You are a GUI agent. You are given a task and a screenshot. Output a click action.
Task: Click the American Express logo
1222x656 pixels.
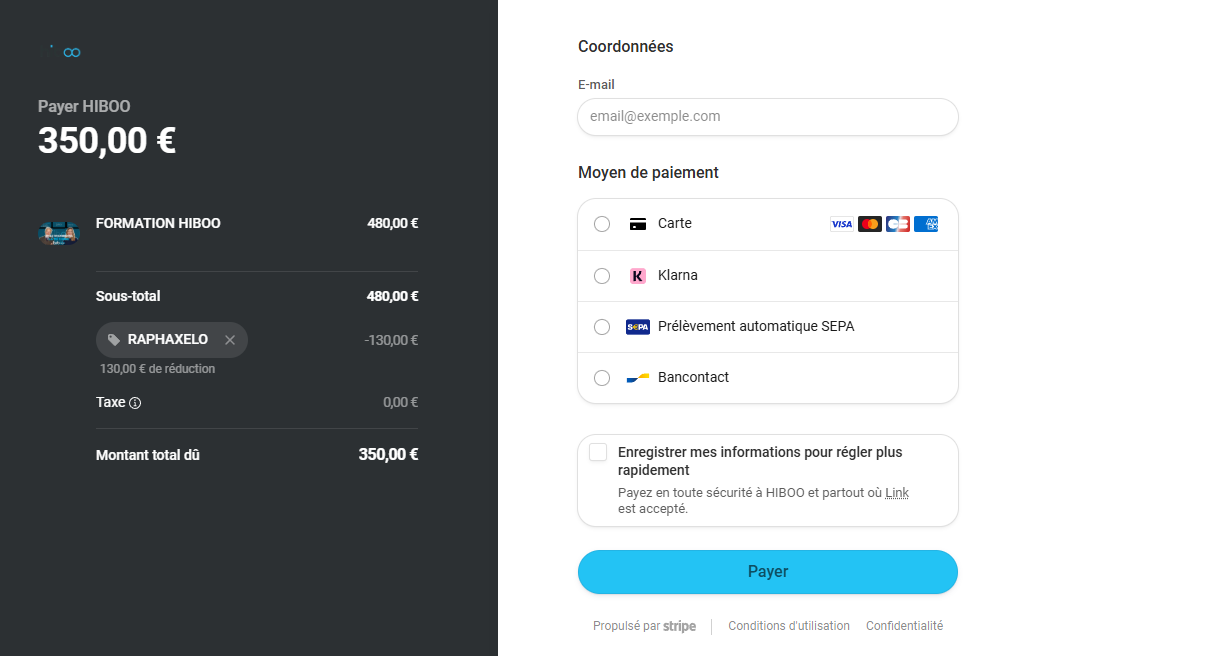[926, 224]
